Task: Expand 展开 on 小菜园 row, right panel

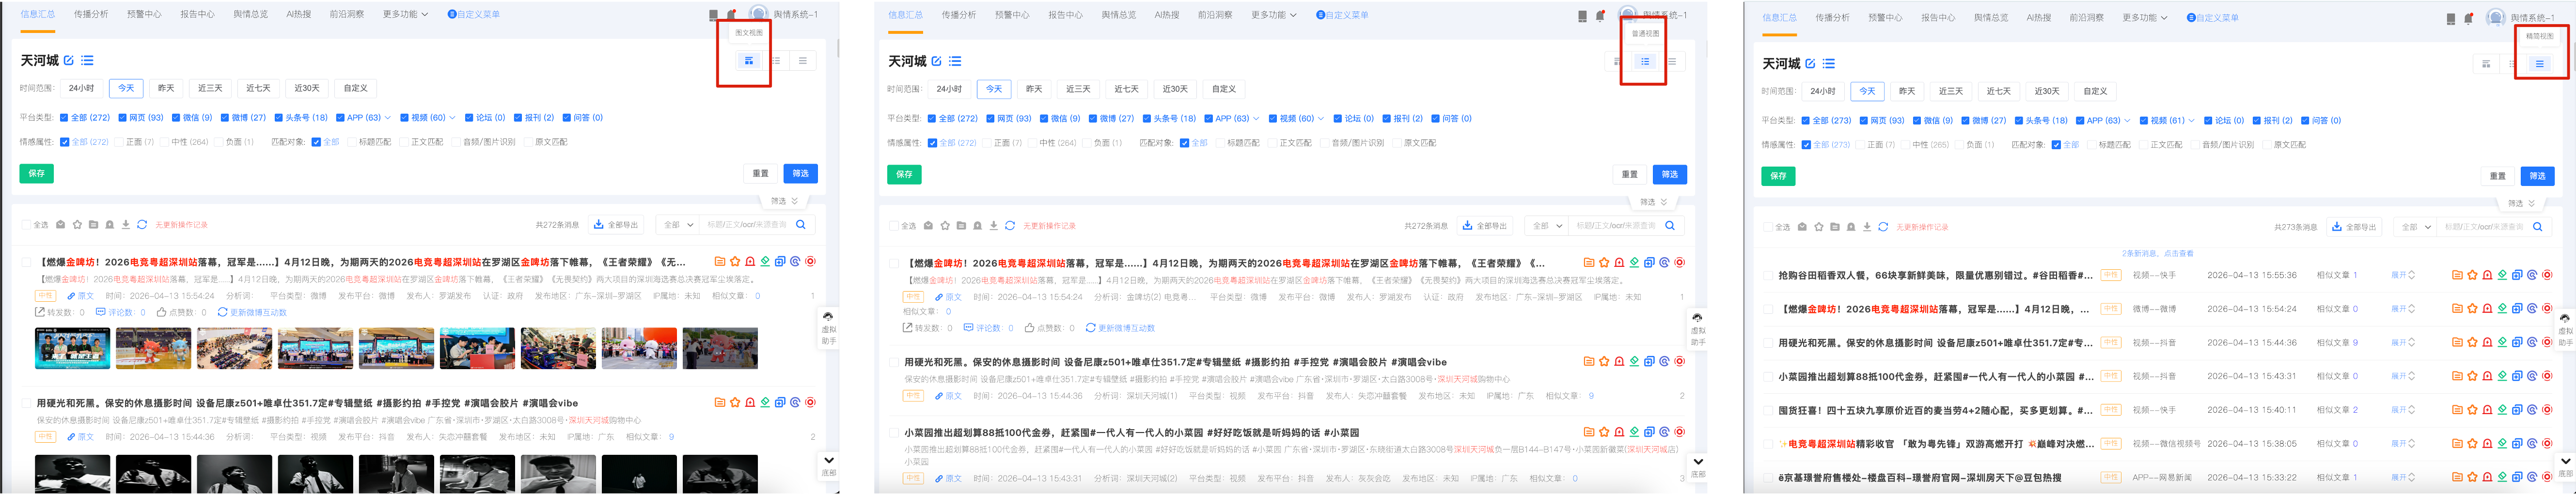Action: pos(2402,377)
